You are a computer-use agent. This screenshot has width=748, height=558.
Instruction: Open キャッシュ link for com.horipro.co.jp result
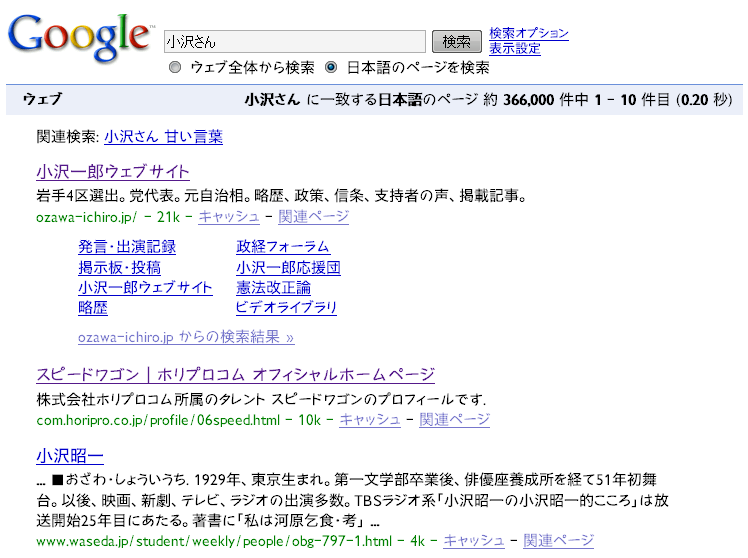coord(370,420)
